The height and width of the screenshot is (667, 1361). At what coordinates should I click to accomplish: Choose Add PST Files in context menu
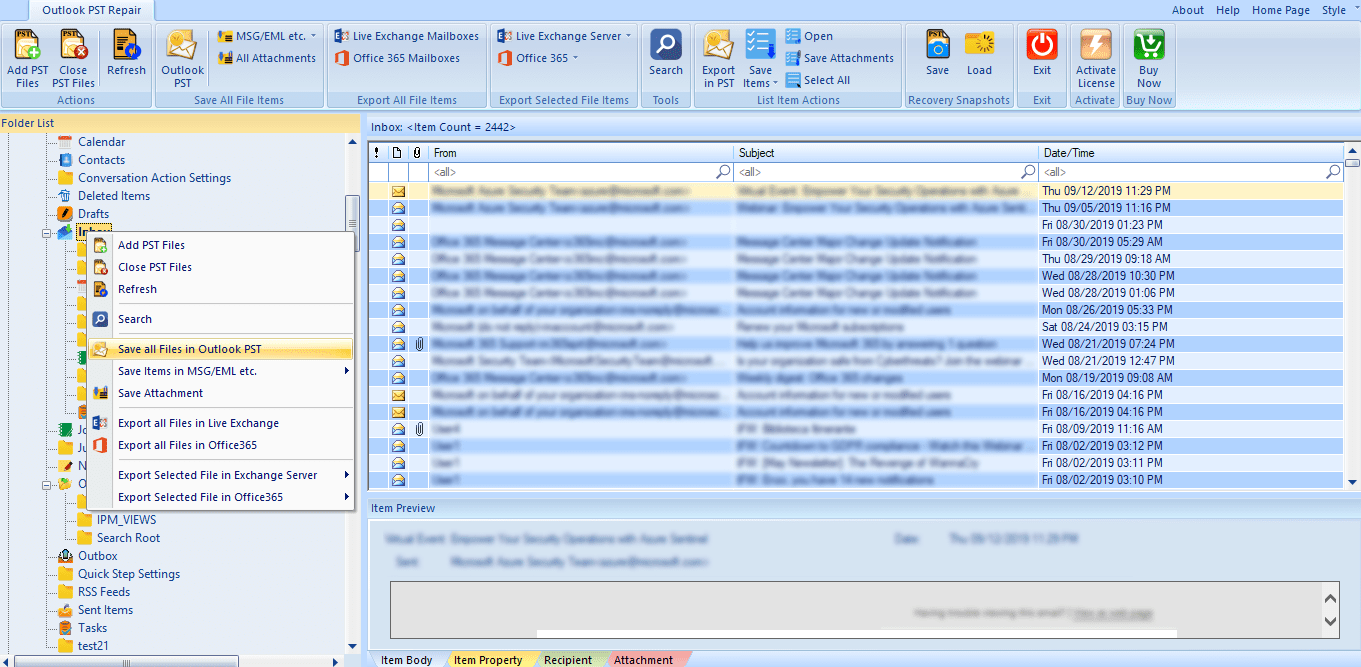(x=220, y=245)
